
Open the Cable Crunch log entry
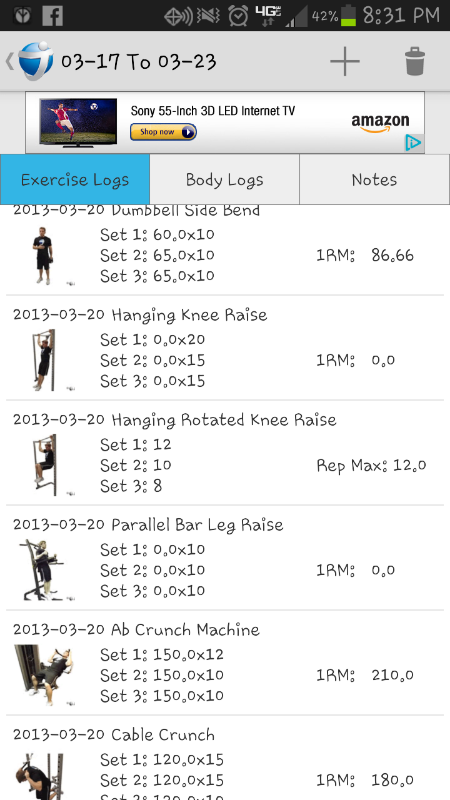(225, 758)
